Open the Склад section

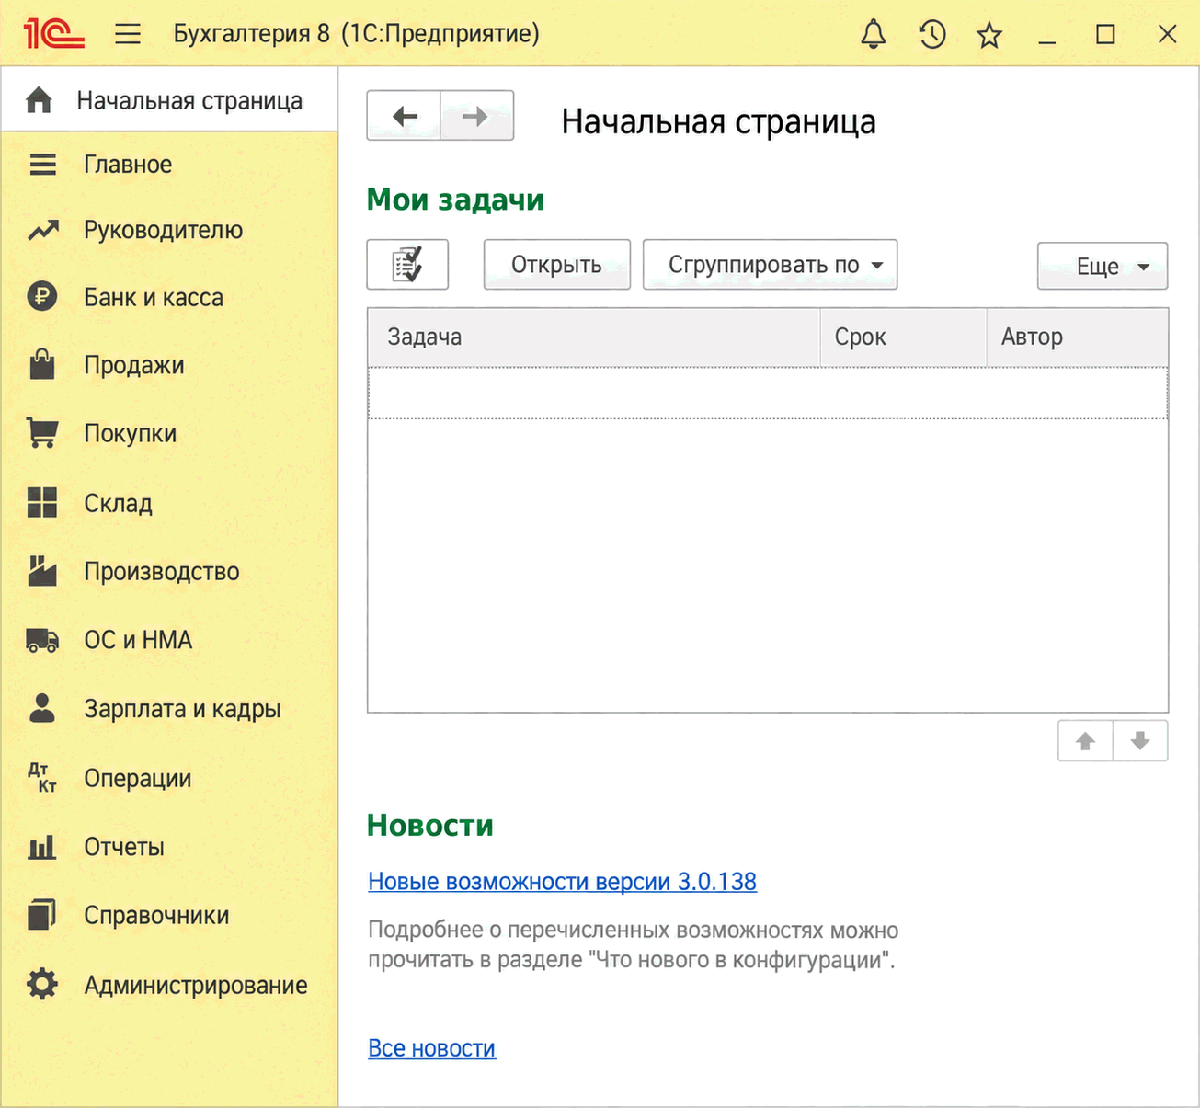[x=169, y=503]
